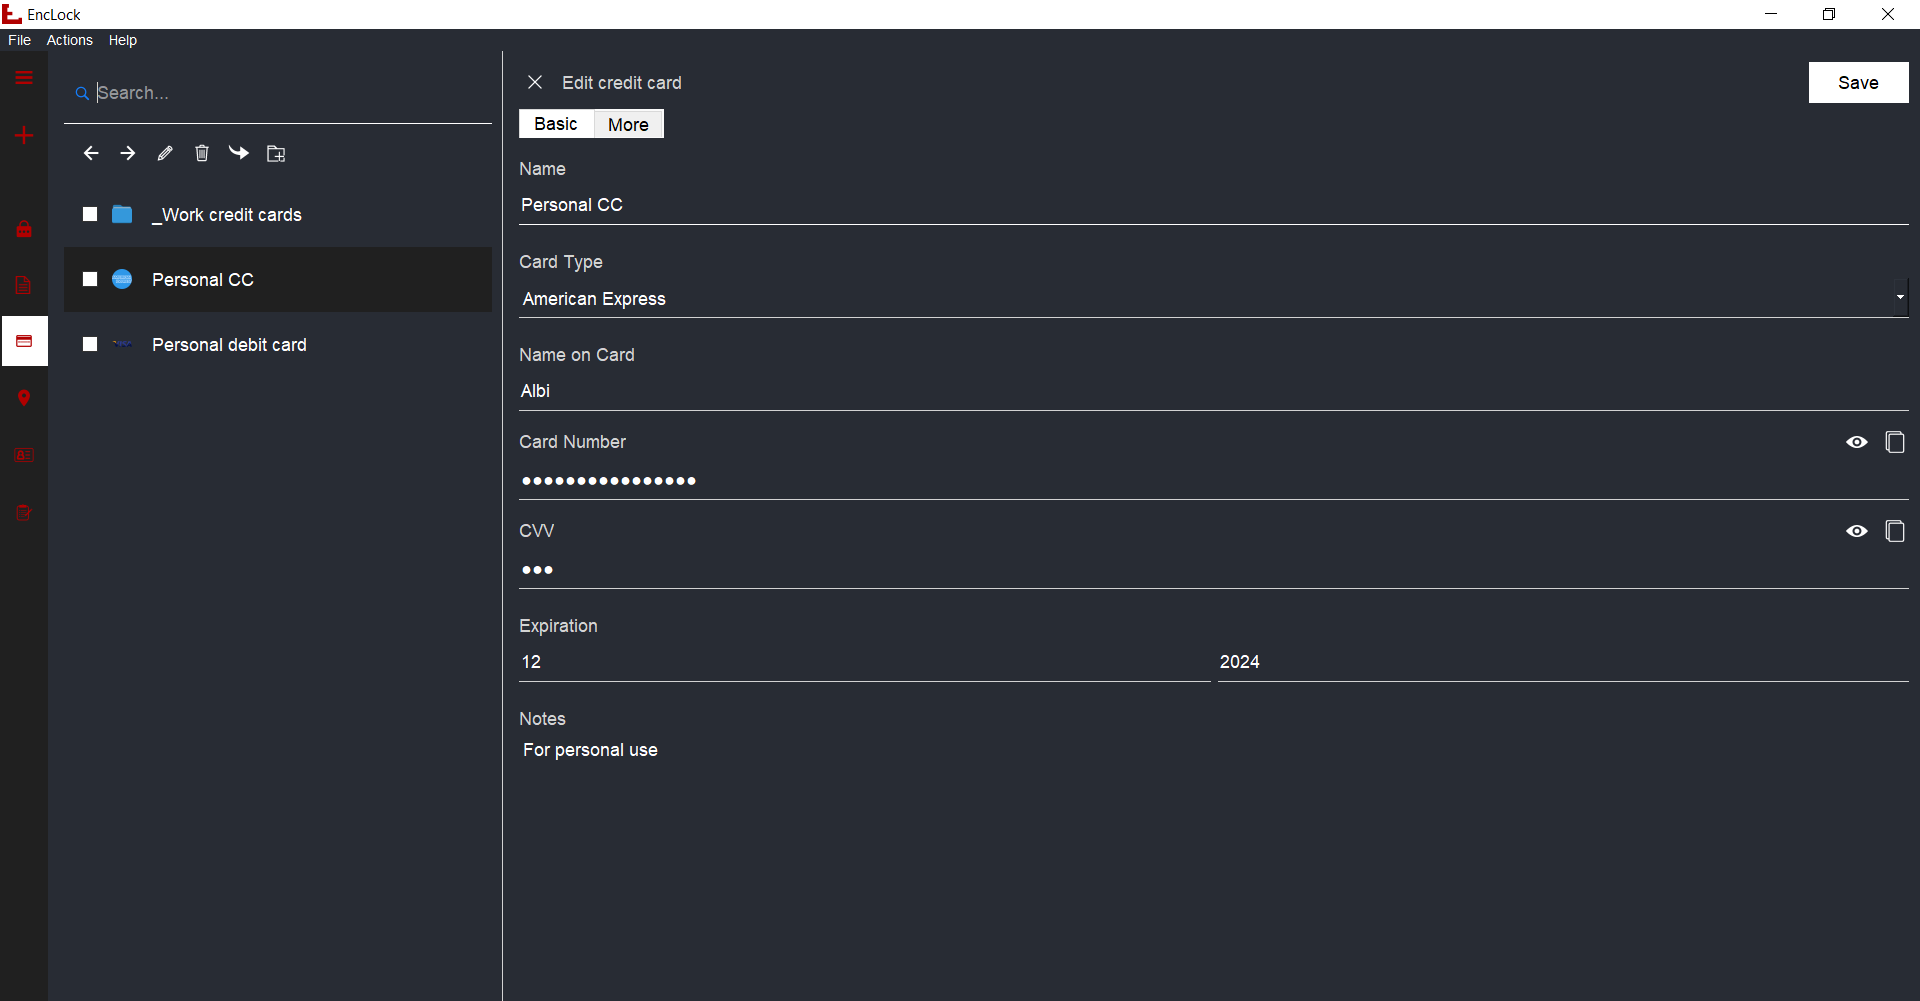Open the hamburger menu in sidebar
1920x1001 pixels.
click(24, 78)
